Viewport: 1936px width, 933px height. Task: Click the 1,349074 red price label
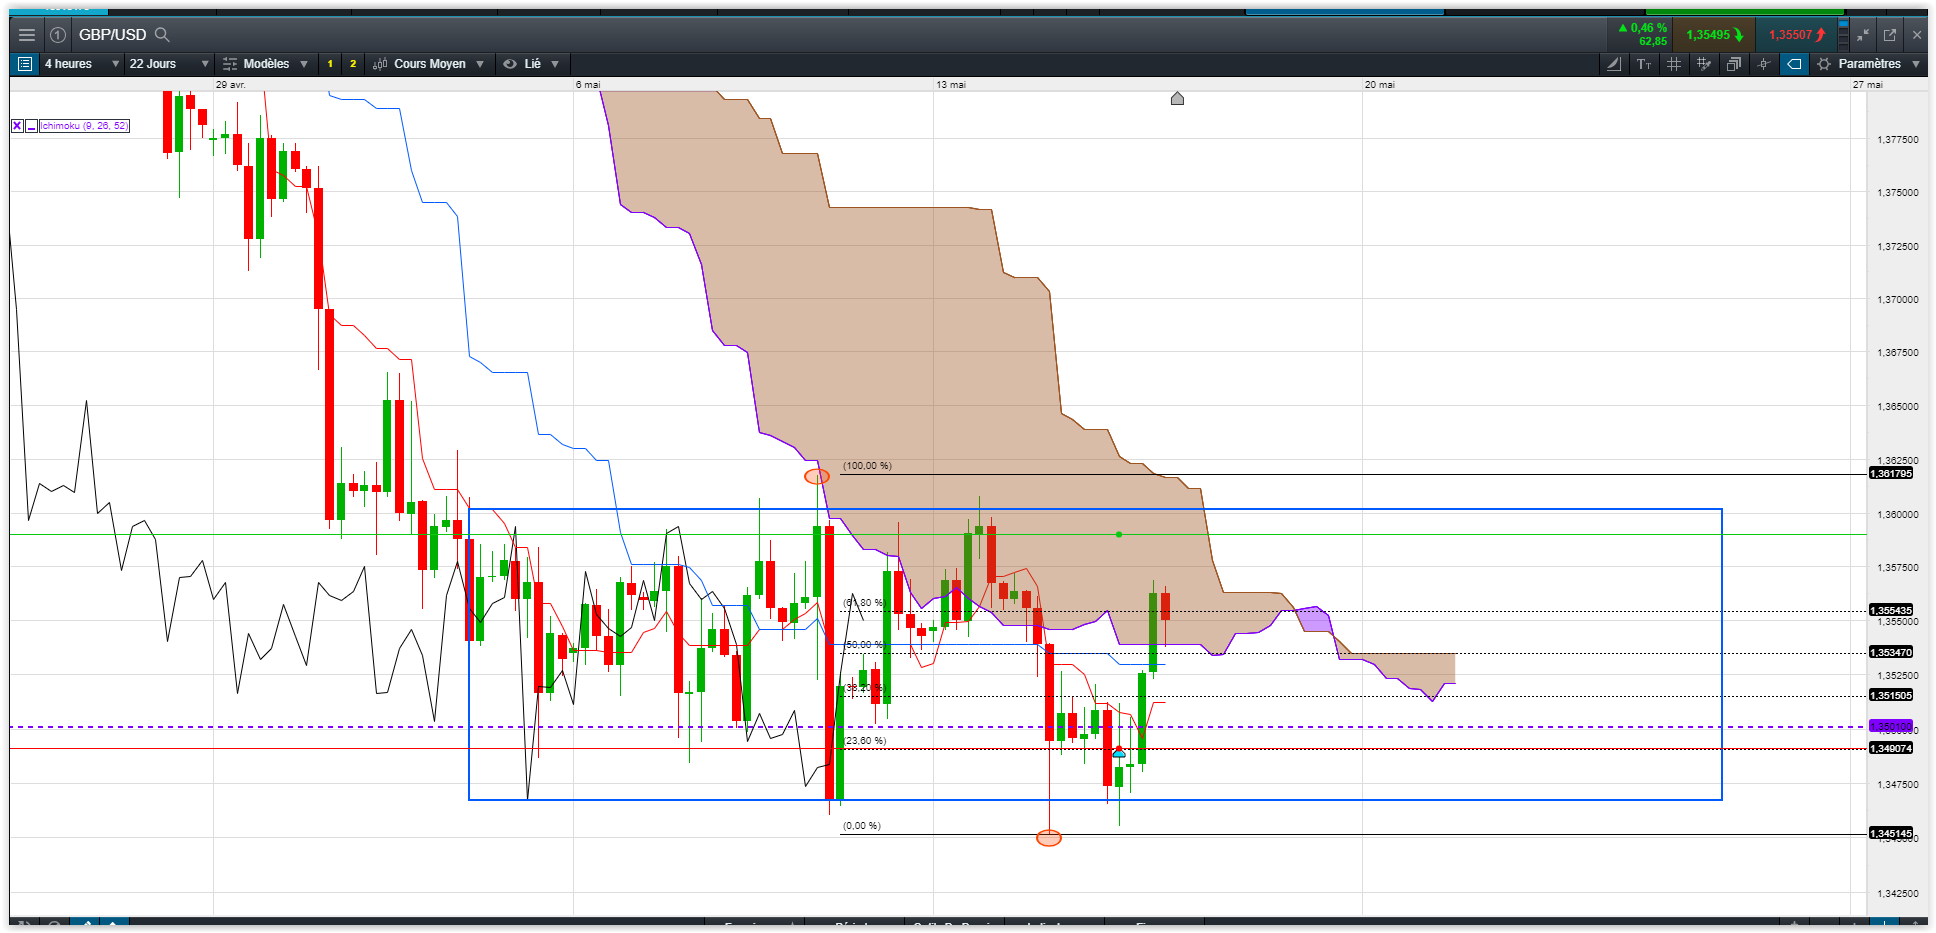(x=1890, y=748)
